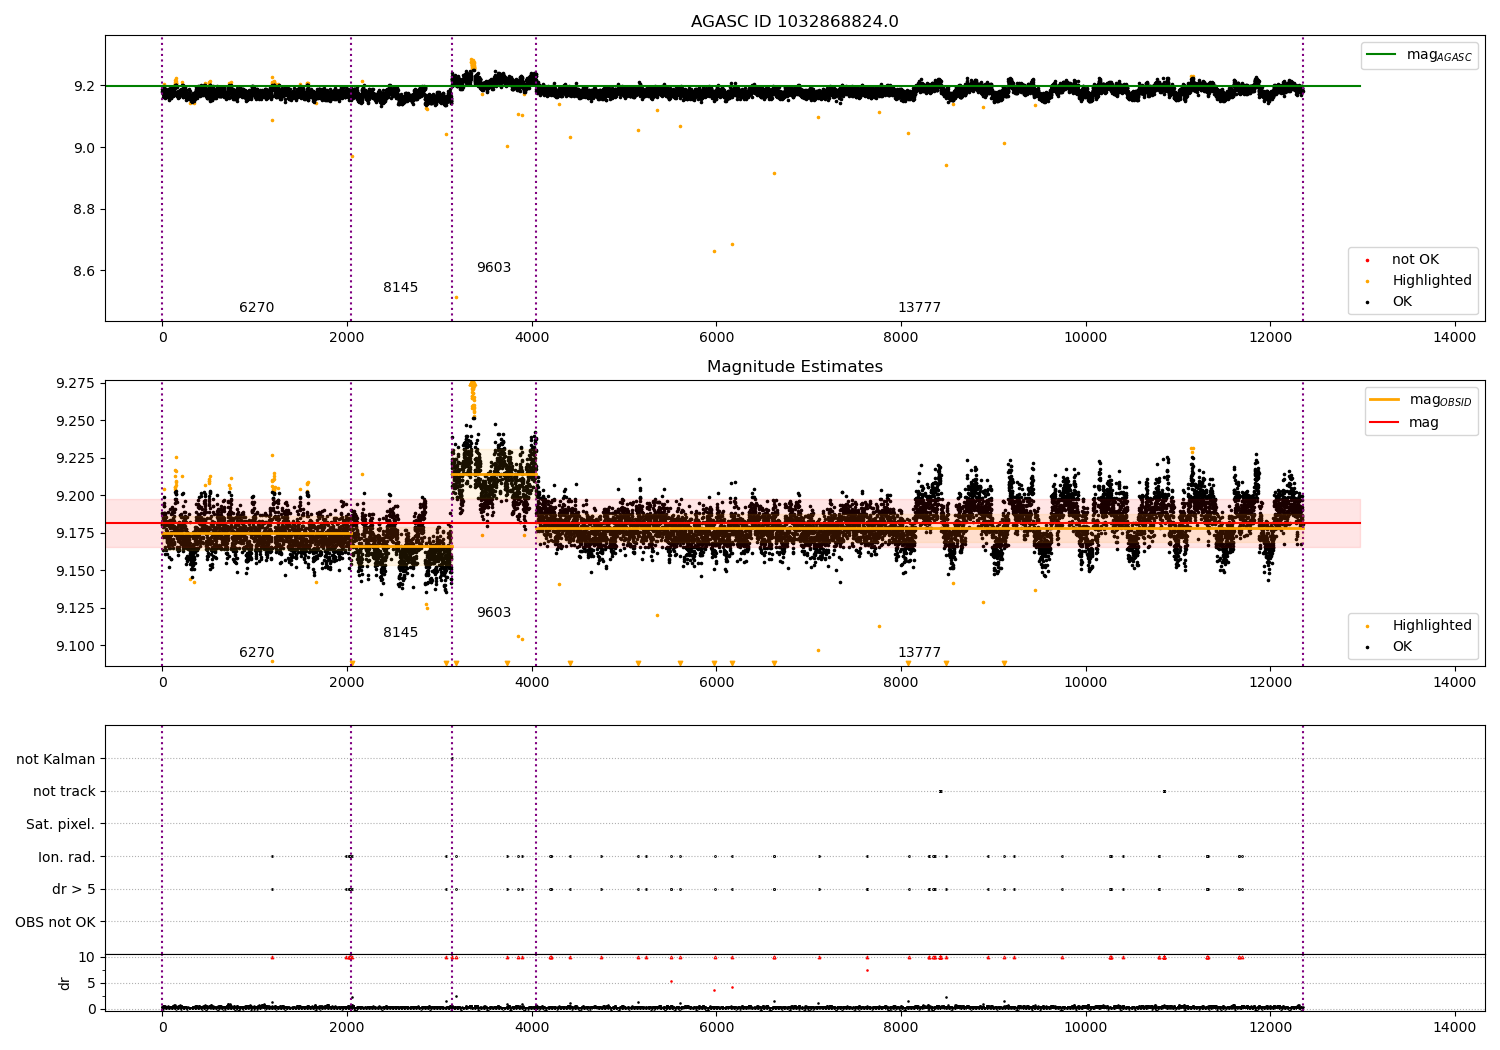Select the mag OBSID legend label
The image size is (1500, 1050).
pyautogui.click(x=1440, y=400)
